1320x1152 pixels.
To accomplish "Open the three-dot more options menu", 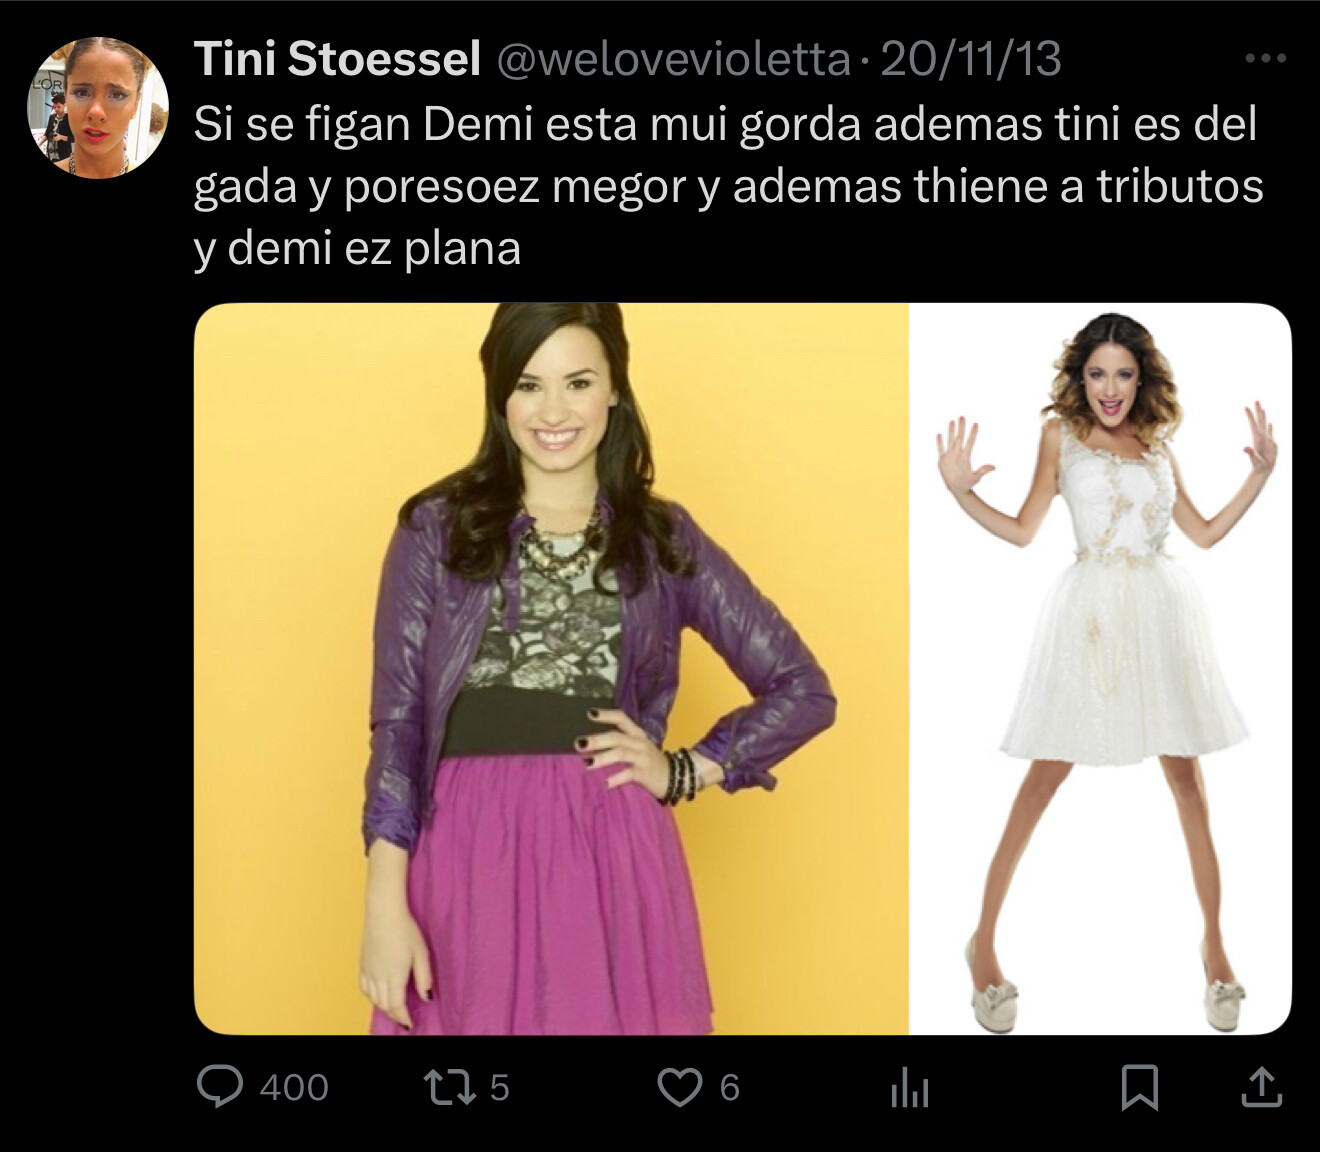I will [1265, 59].
